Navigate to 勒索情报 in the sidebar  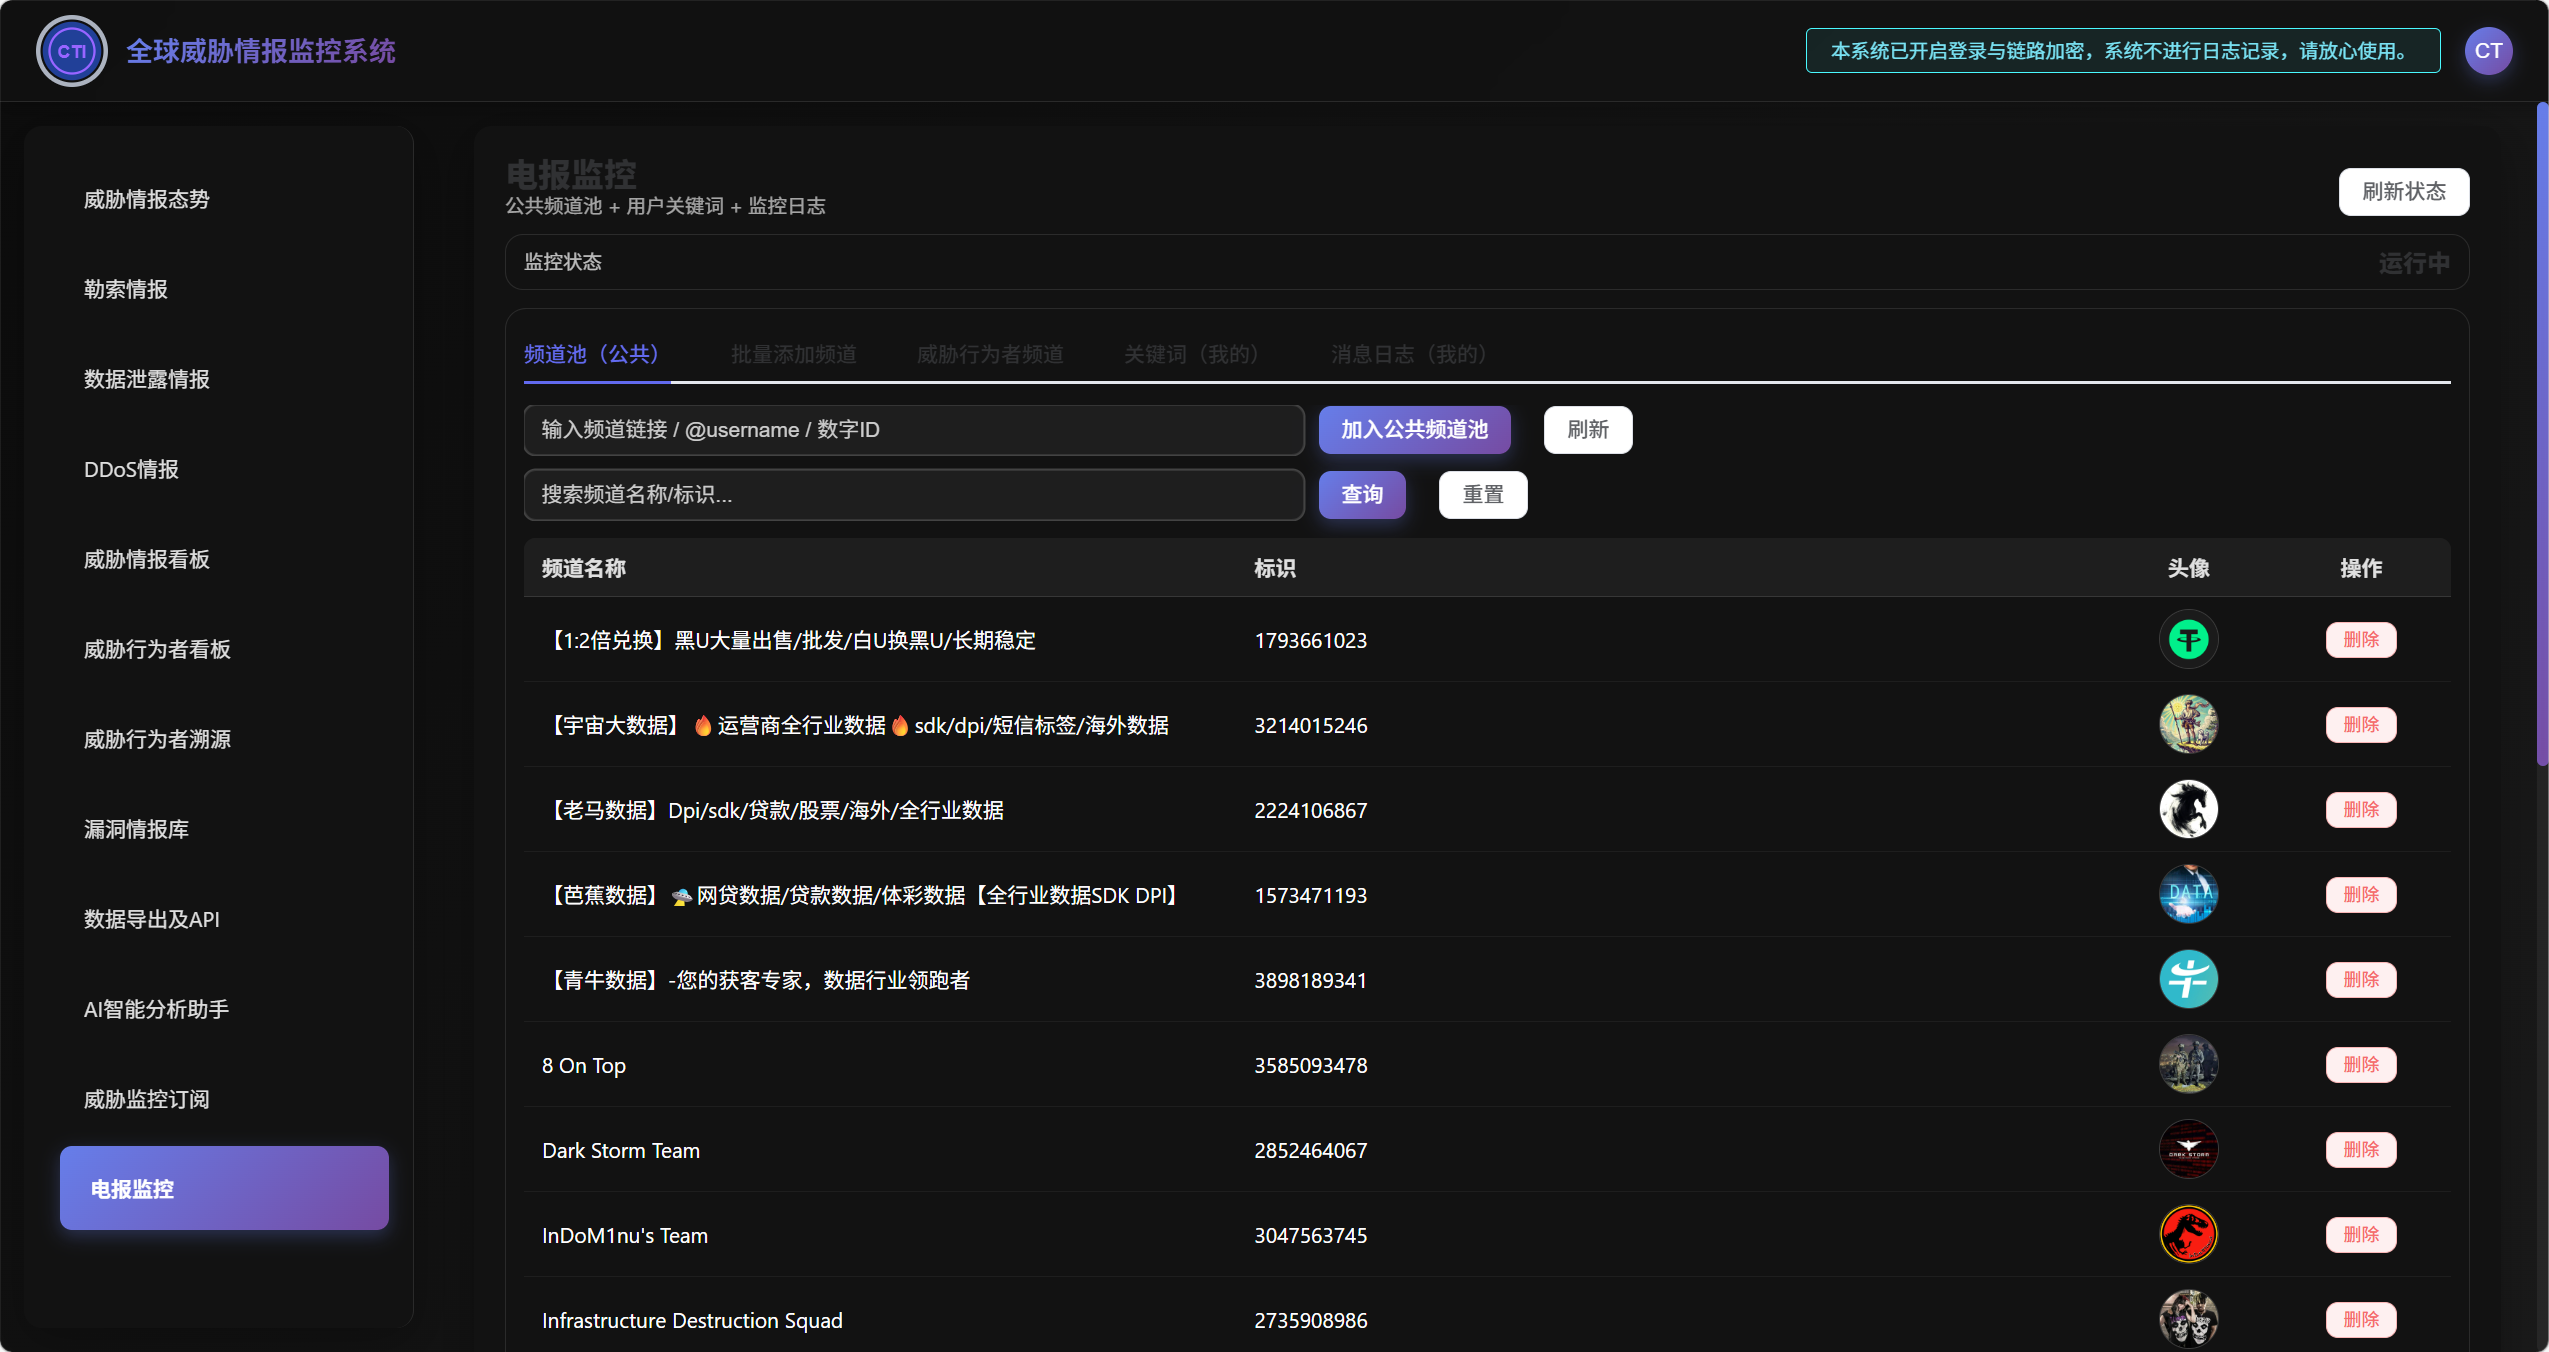127,289
